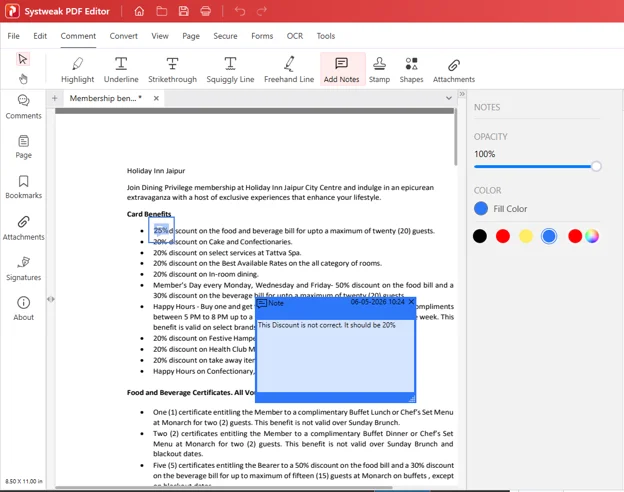The image size is (624, 492).
Task: Choose the Squiggly Line tool
Action: click(x=230, y=70)
